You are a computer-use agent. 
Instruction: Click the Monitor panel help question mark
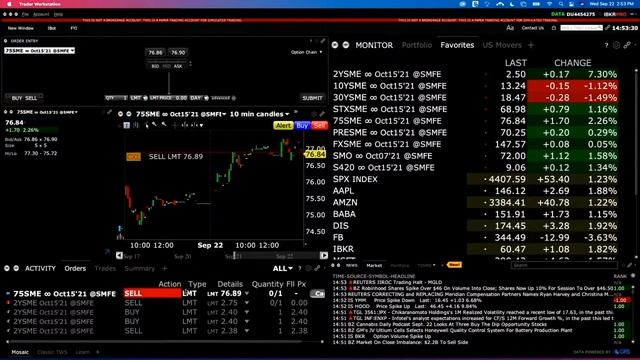(x=606, y=45)
